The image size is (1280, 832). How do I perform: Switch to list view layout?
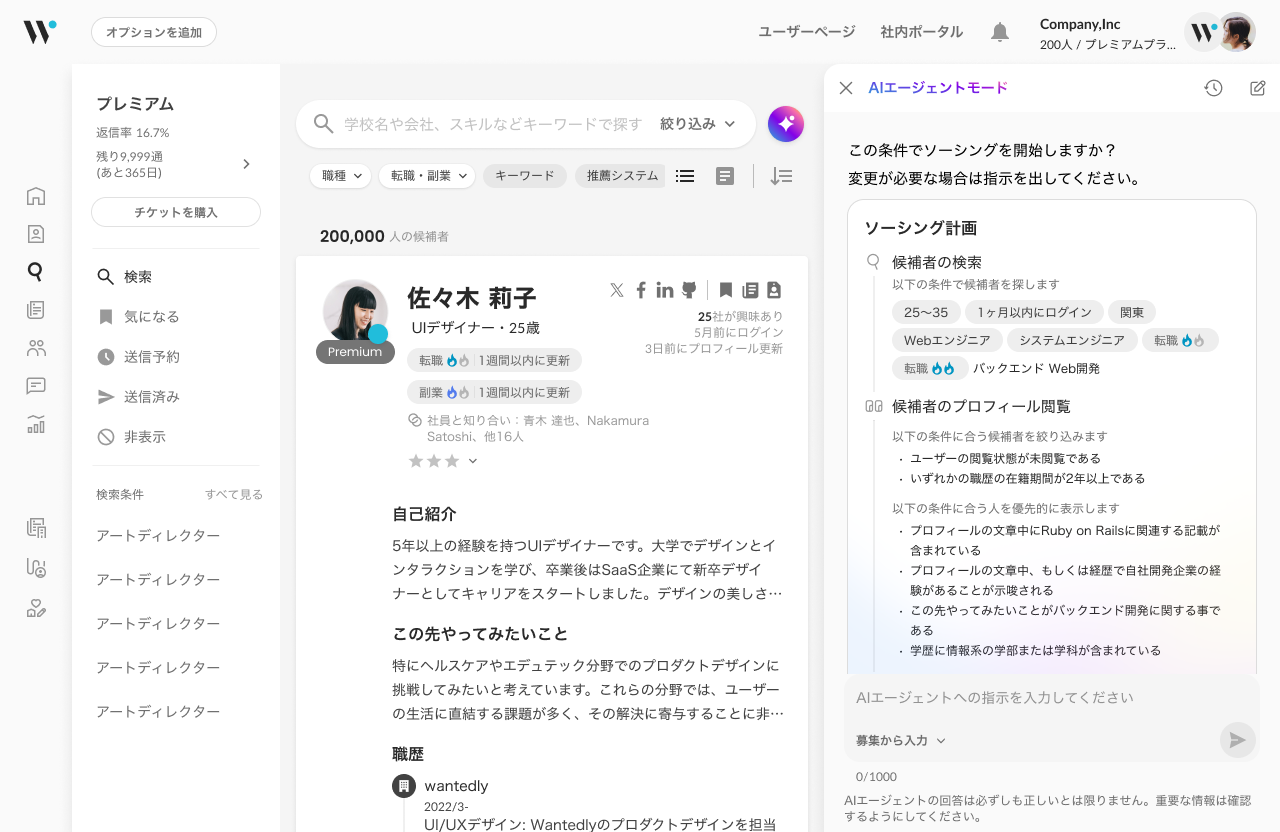pyautogui.click(x=685, y=176)
